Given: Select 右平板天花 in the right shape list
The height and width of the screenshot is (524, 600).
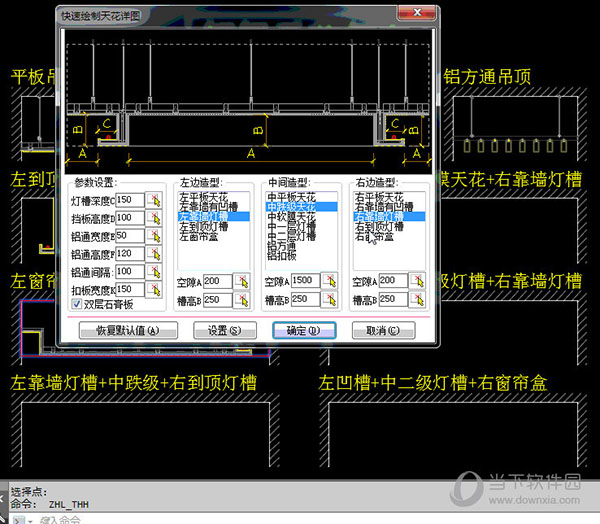Looking at the screenshot, I should tap(389, 197).
